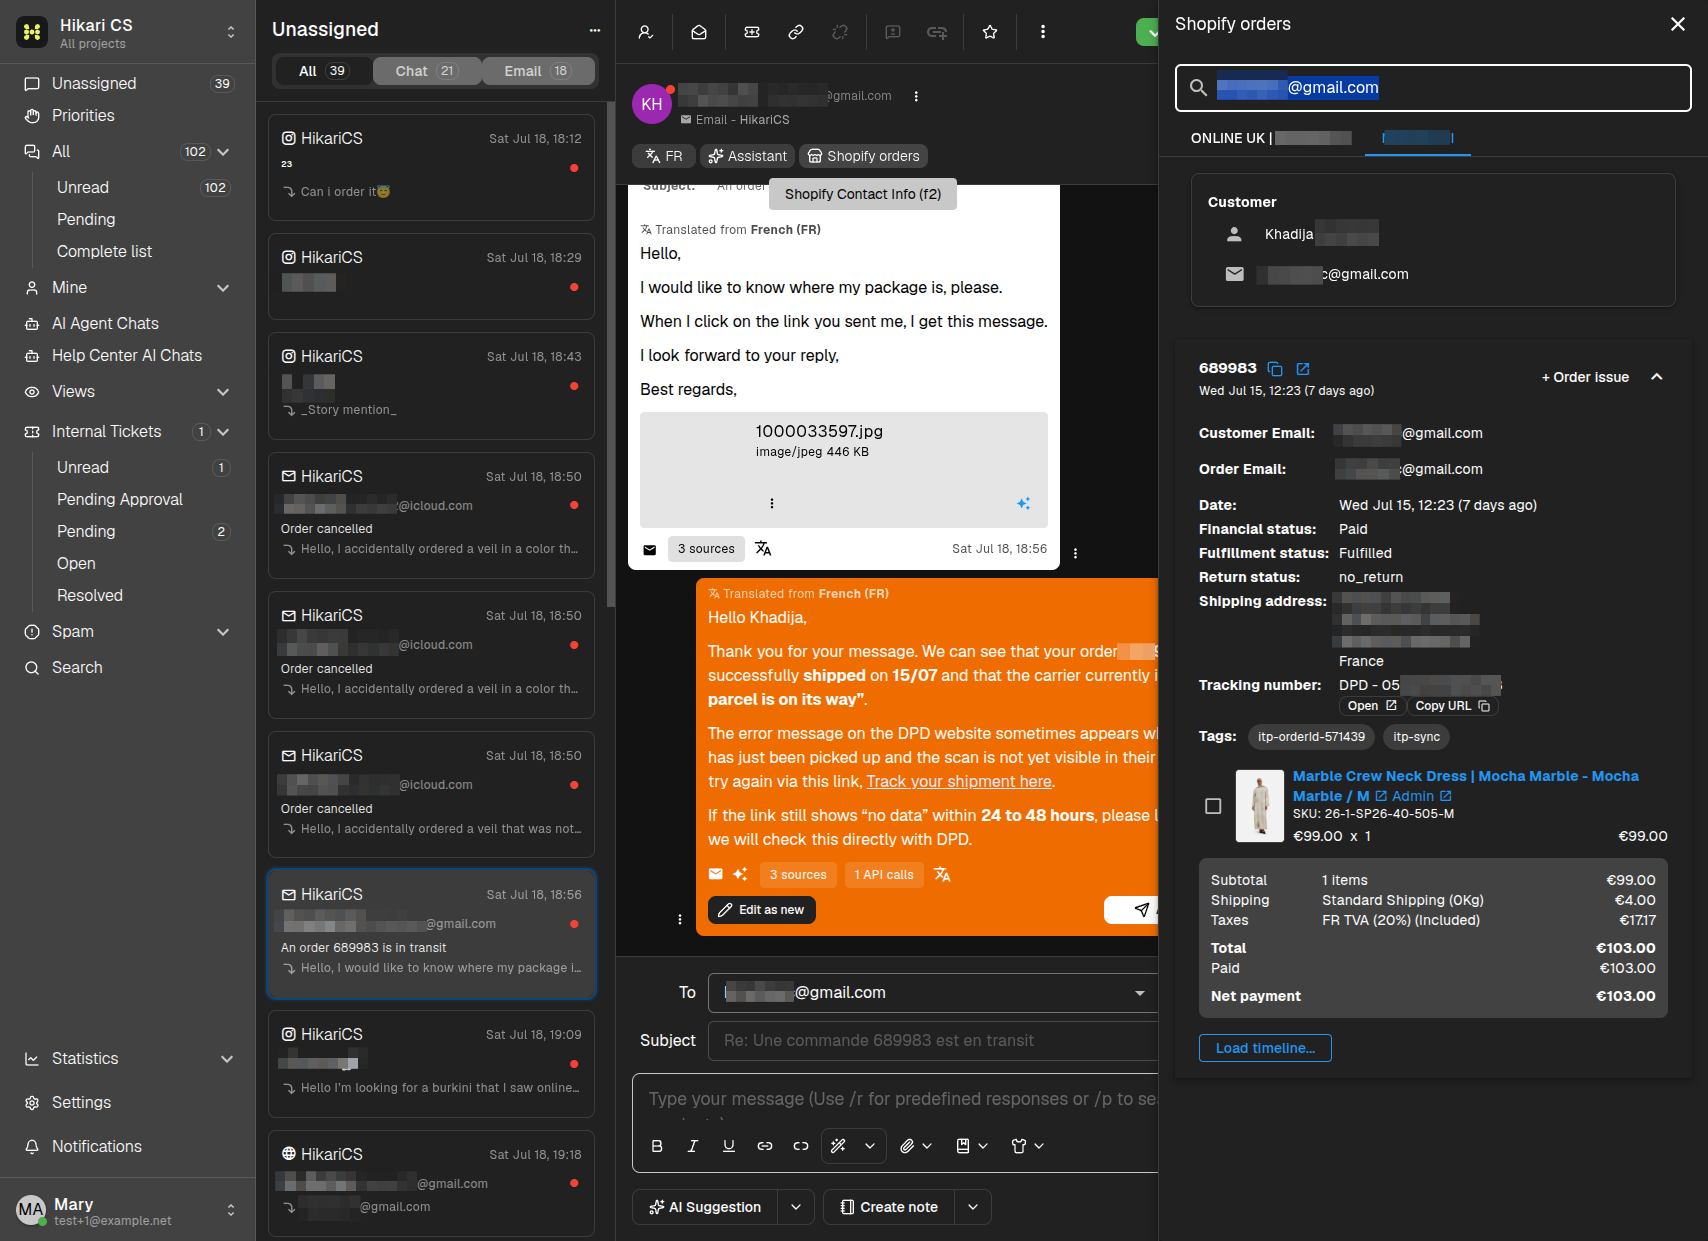Open the vertical three-dot menu in top toolbar
1708x1241 pixels.
coord(1043,32)
